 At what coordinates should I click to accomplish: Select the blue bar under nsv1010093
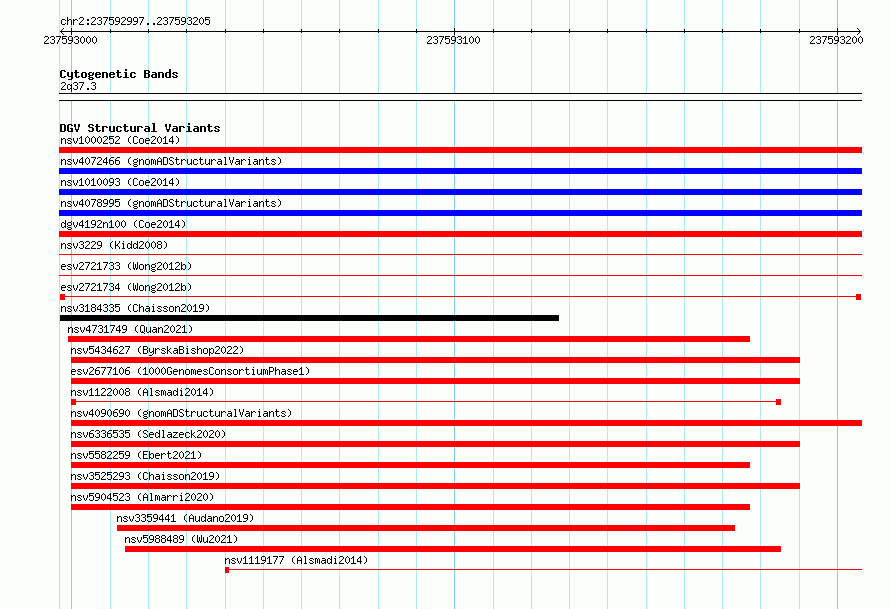click(x=460, y=192)
